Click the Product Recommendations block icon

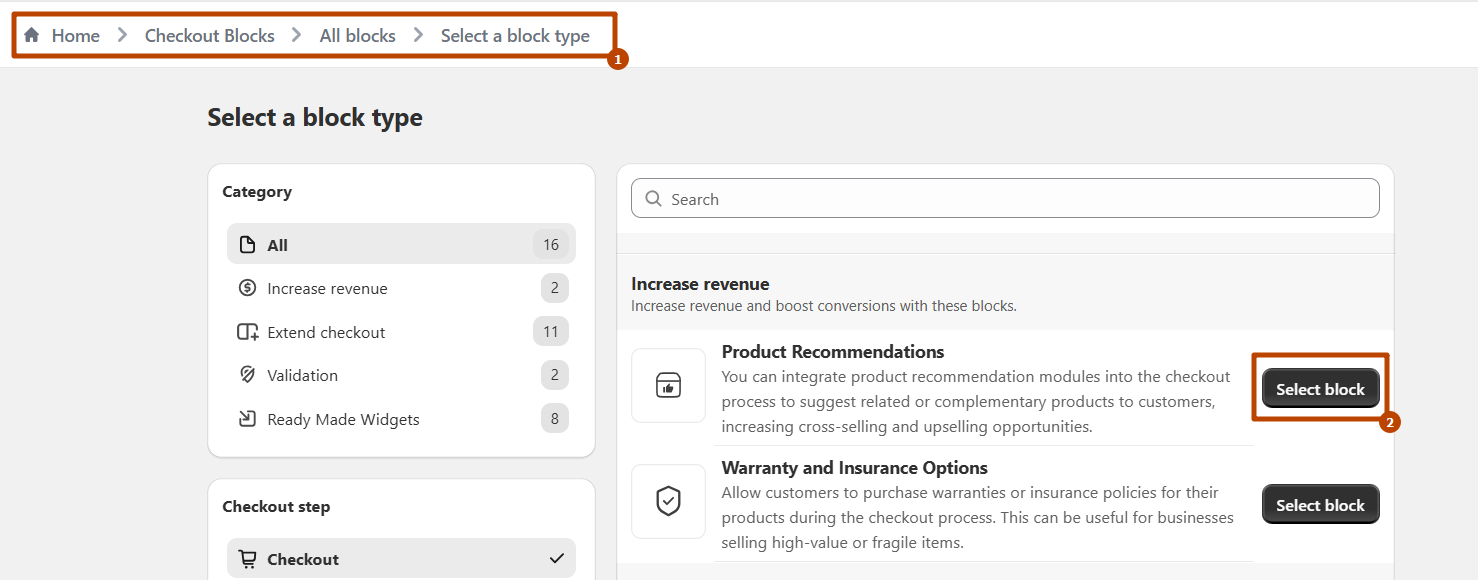(x=668, y=386)
